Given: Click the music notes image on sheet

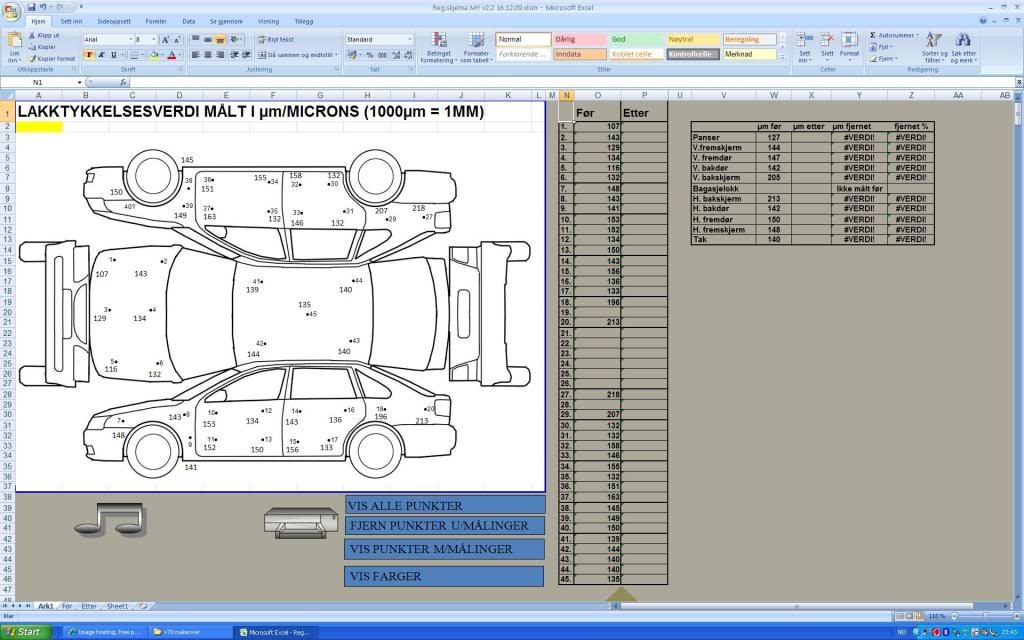Looking at the screenshot, I should point(110,517).
